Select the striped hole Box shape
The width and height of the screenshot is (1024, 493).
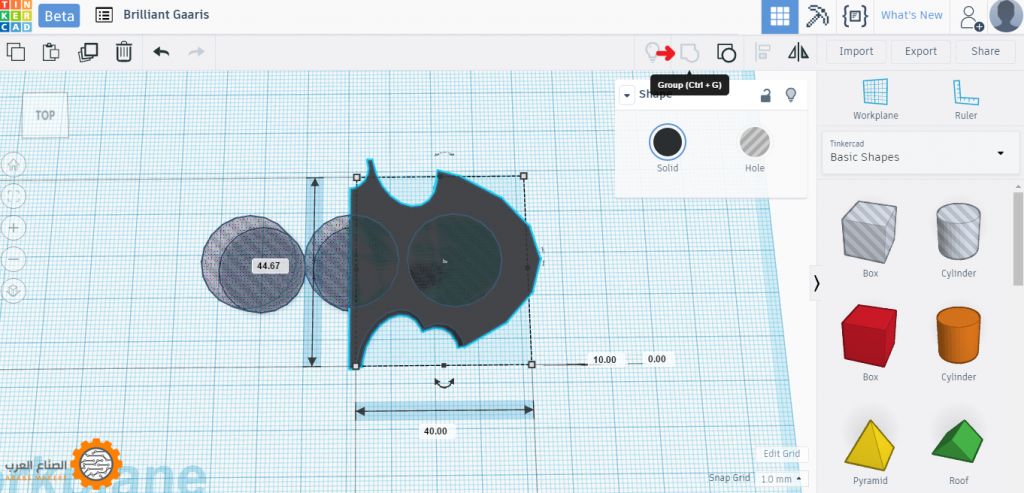870,232
